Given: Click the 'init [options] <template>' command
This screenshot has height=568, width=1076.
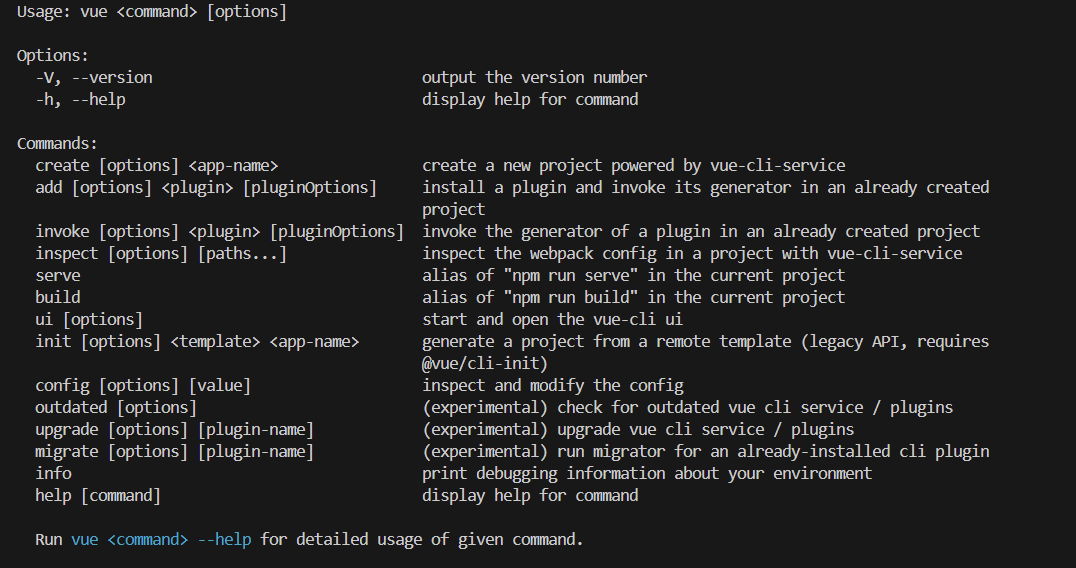Looking at the screenshot, I should click(197, 341).
